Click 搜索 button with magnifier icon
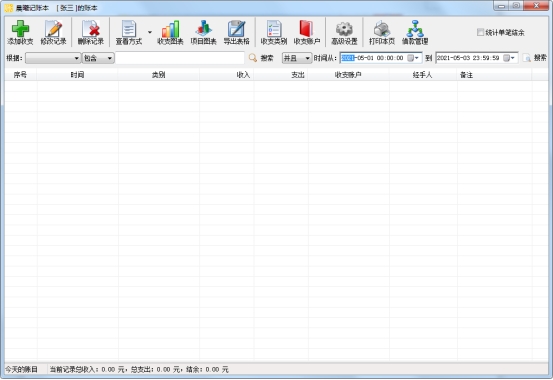Viewport: 553px width, 380px height. (261, 58)
